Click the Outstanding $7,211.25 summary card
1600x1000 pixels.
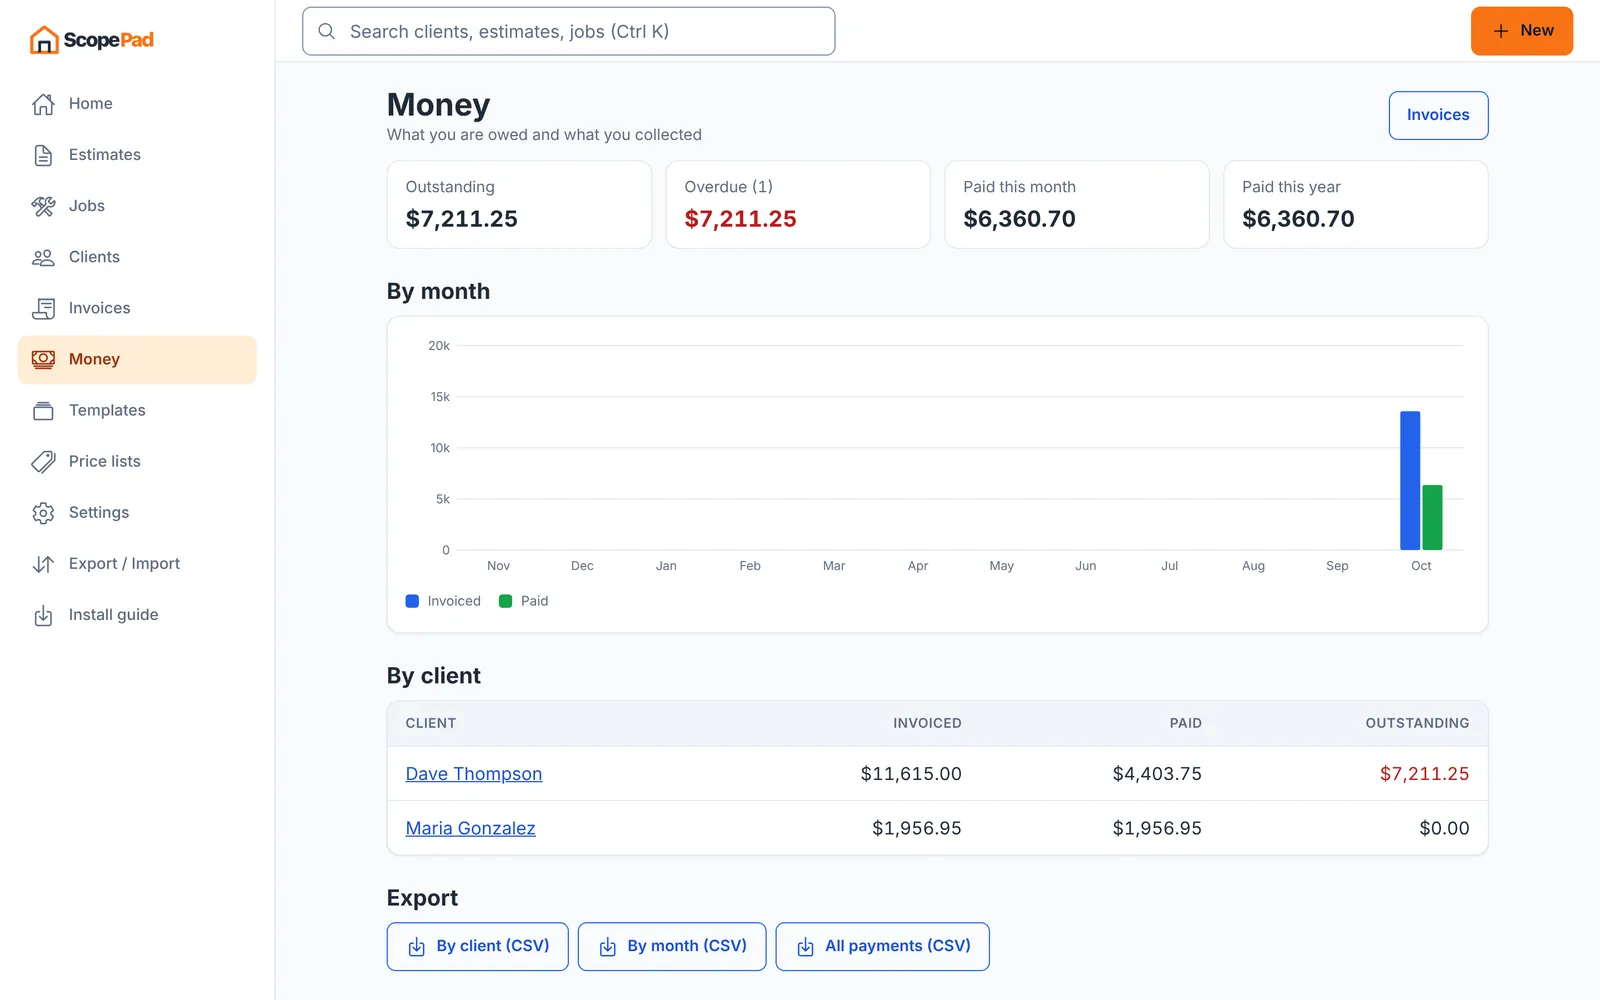(519, 204)
